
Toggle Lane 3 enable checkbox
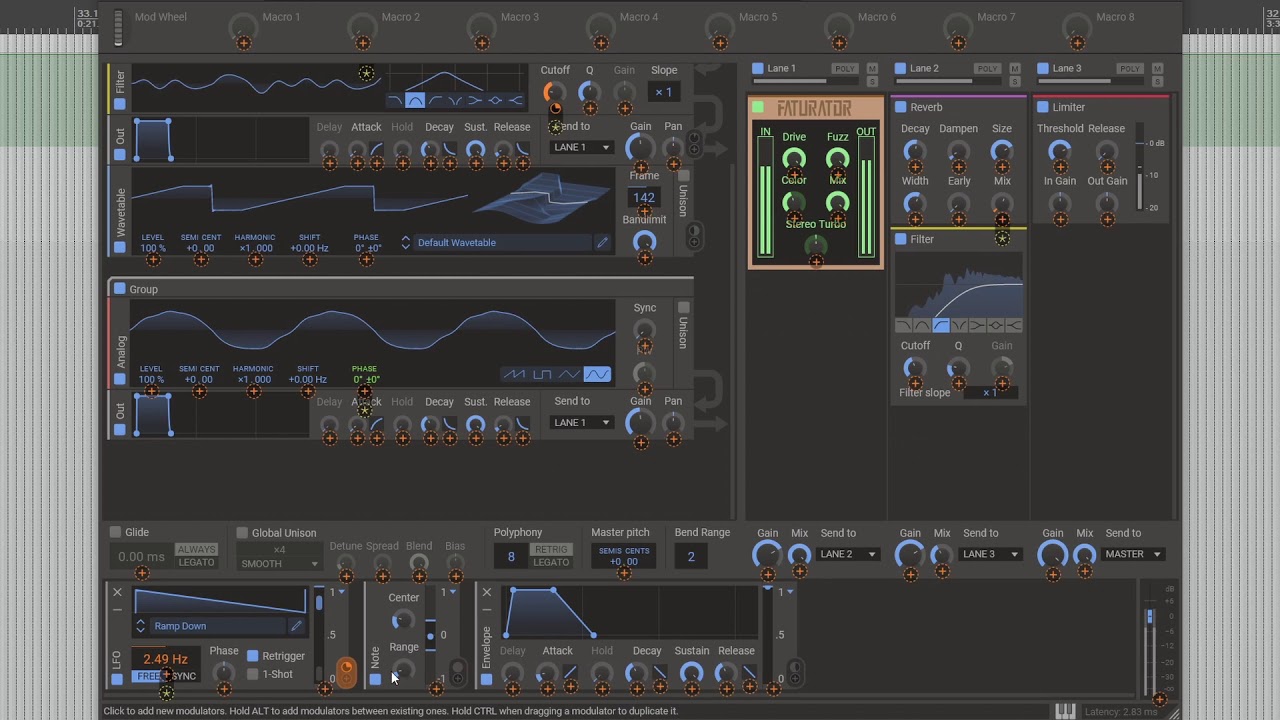1043,68
